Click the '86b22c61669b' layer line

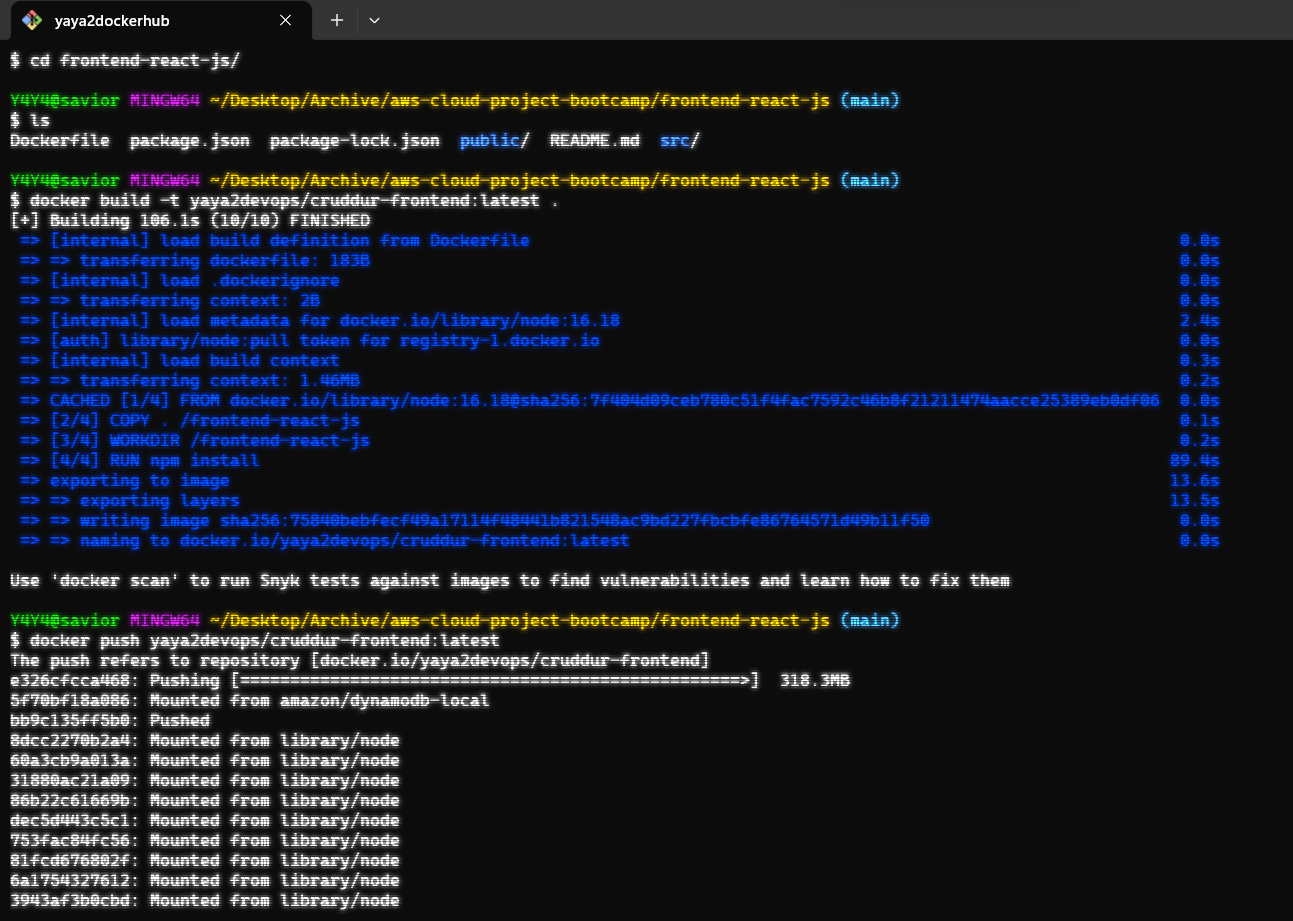coord(205,800)
